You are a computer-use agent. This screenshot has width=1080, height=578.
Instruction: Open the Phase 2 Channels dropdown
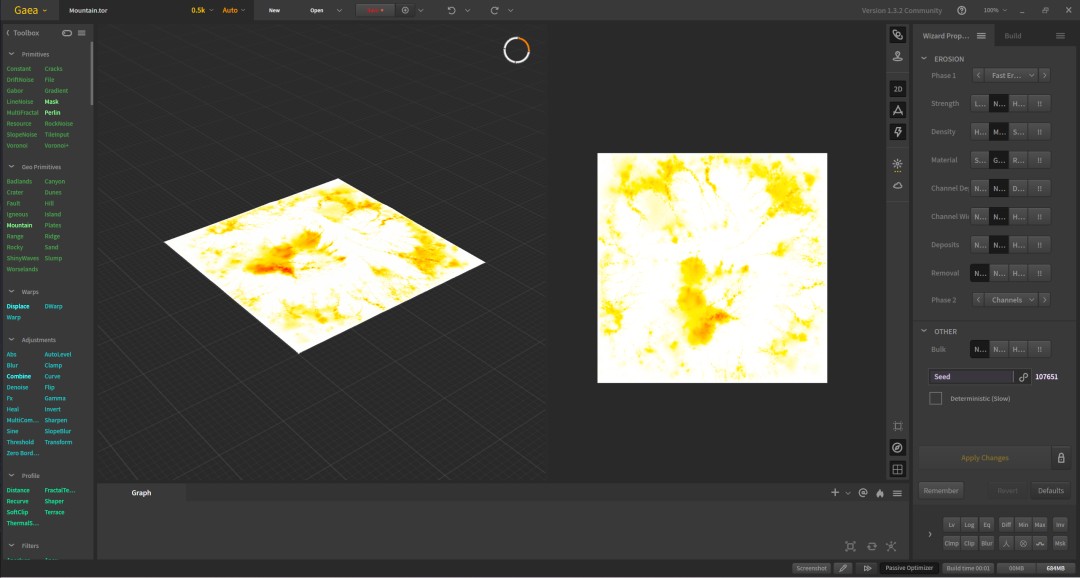(x=1012, y=300)
